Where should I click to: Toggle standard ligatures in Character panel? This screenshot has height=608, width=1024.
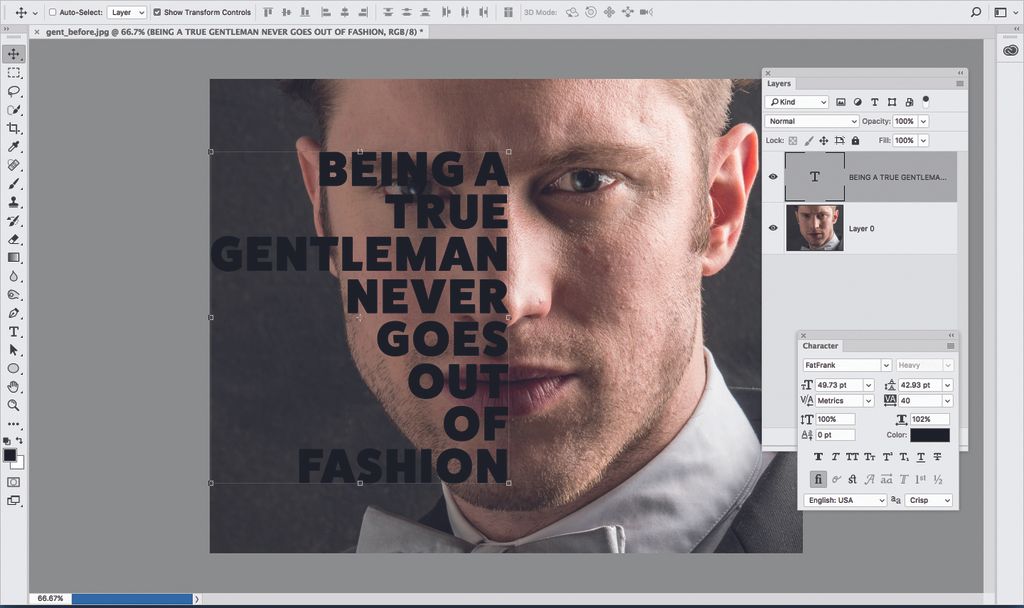point(818,479)
